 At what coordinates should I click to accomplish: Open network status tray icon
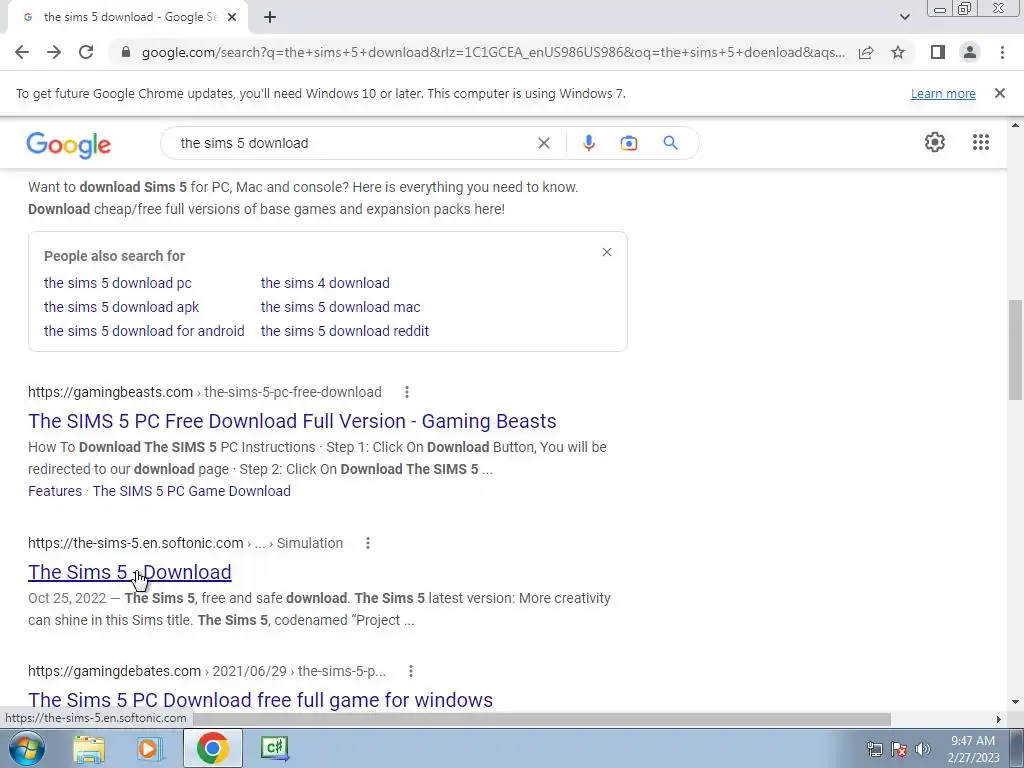point(874,749)
